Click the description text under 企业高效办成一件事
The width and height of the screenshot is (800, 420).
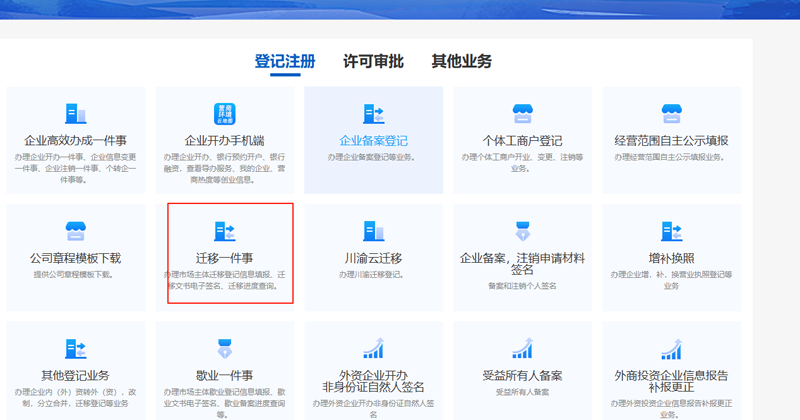[76, 168]
